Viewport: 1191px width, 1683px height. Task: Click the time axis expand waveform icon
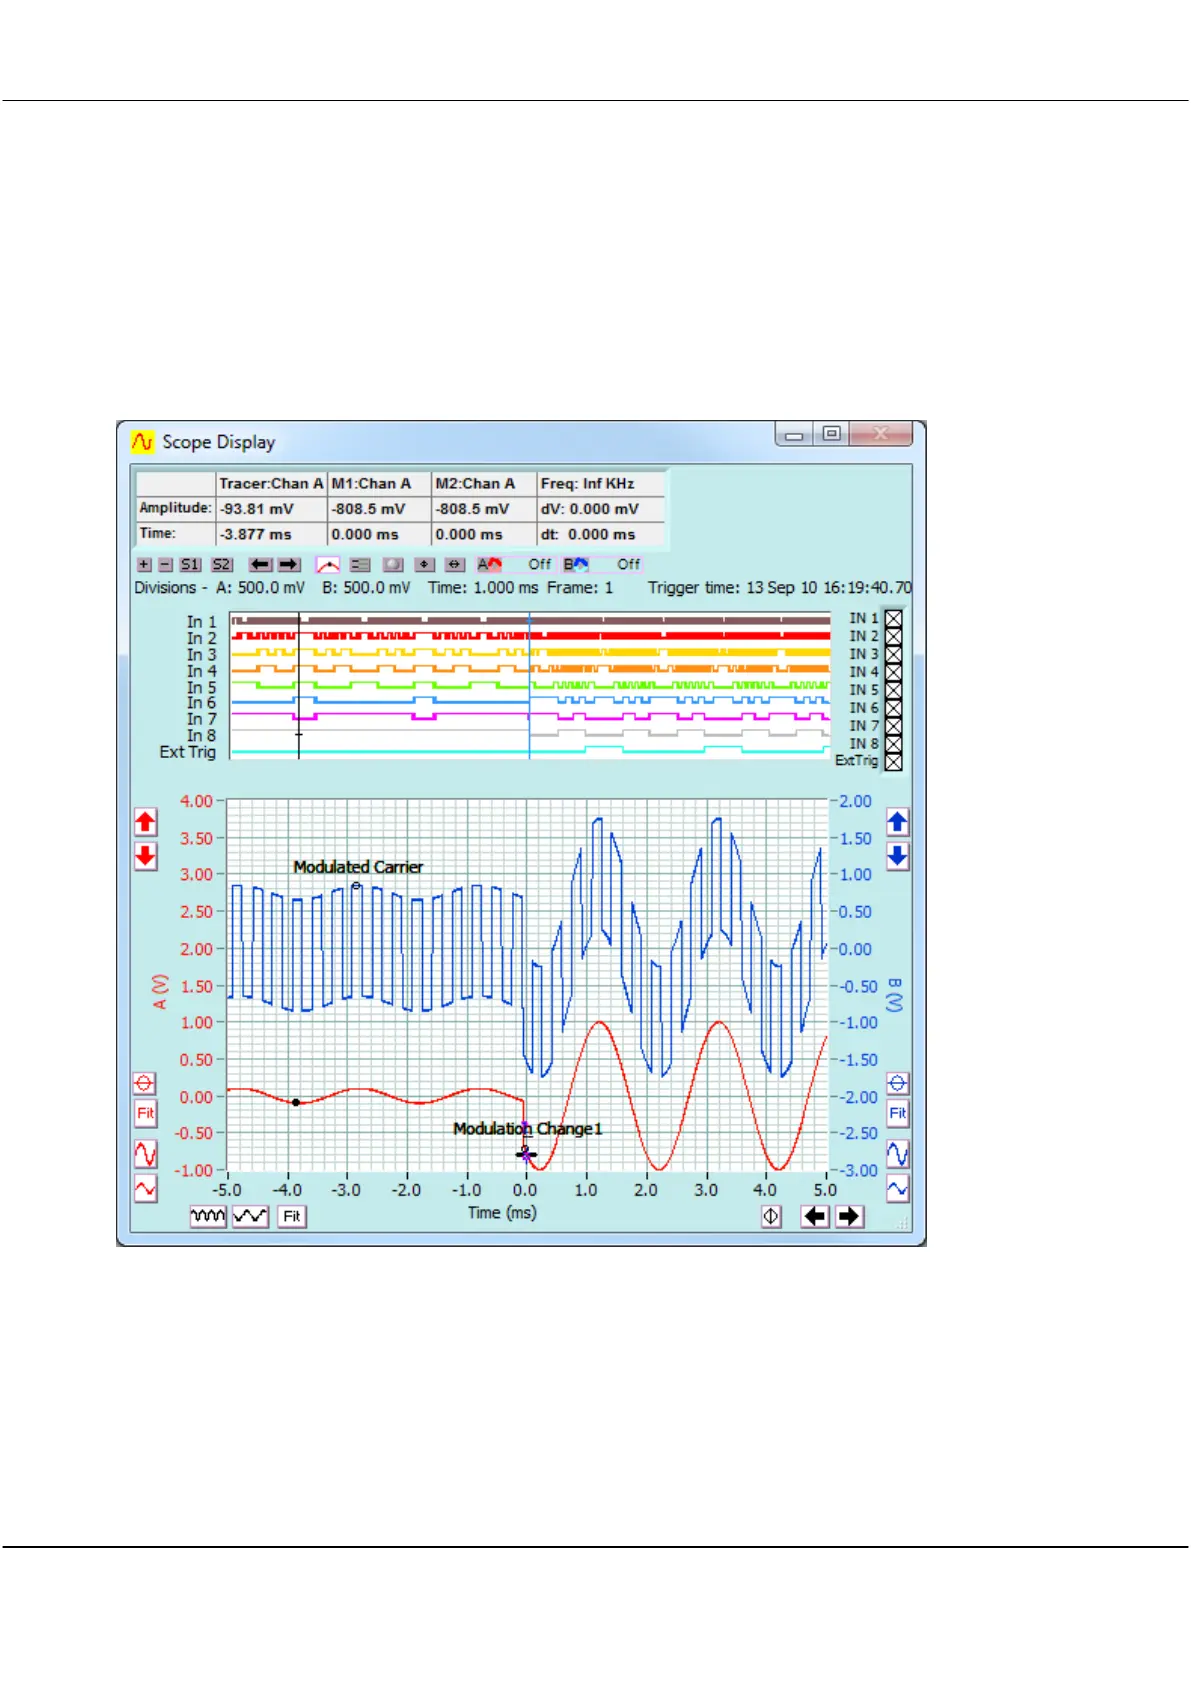point(250,1216)
